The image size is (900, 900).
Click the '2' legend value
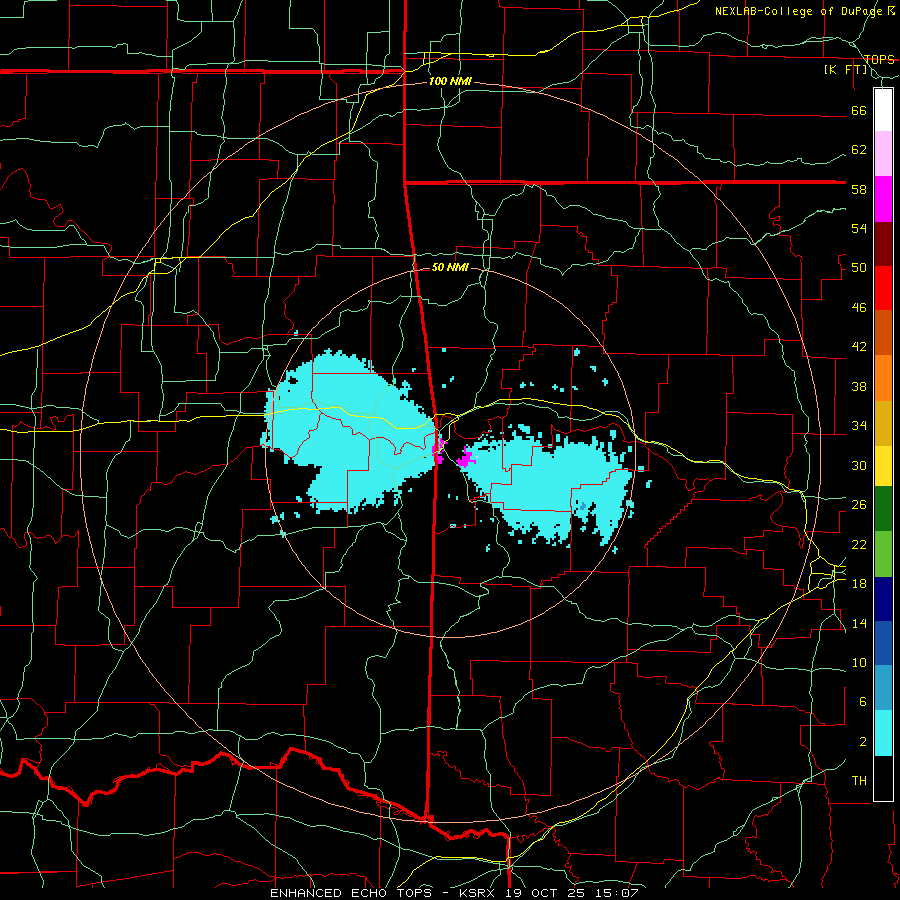[863, 741]
